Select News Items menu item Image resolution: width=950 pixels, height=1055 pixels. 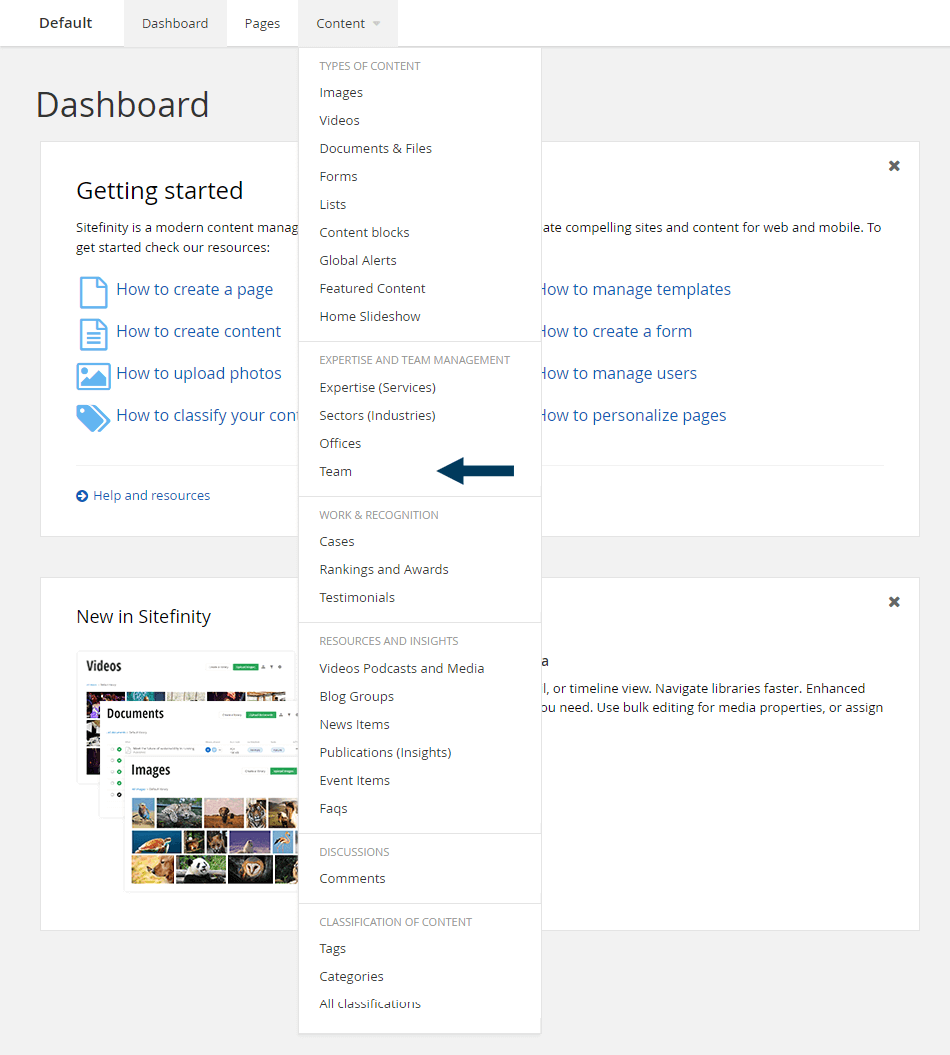tap(355, 725)
